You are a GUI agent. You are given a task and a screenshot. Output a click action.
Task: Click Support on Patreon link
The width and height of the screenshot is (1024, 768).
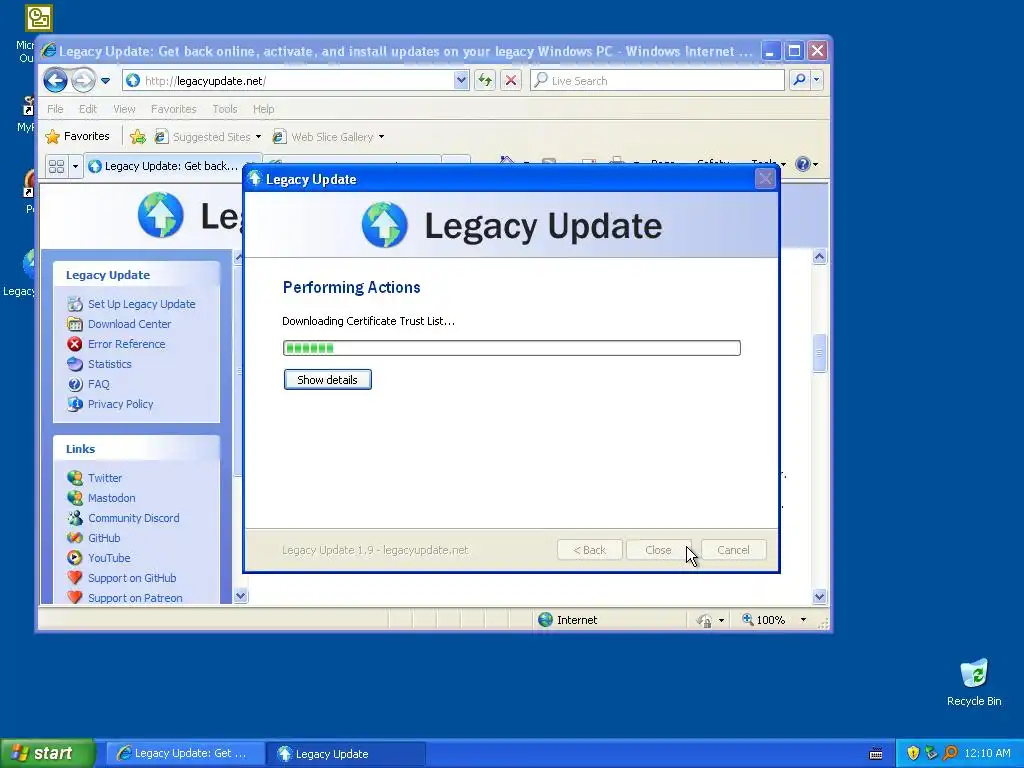coord(135,598)
